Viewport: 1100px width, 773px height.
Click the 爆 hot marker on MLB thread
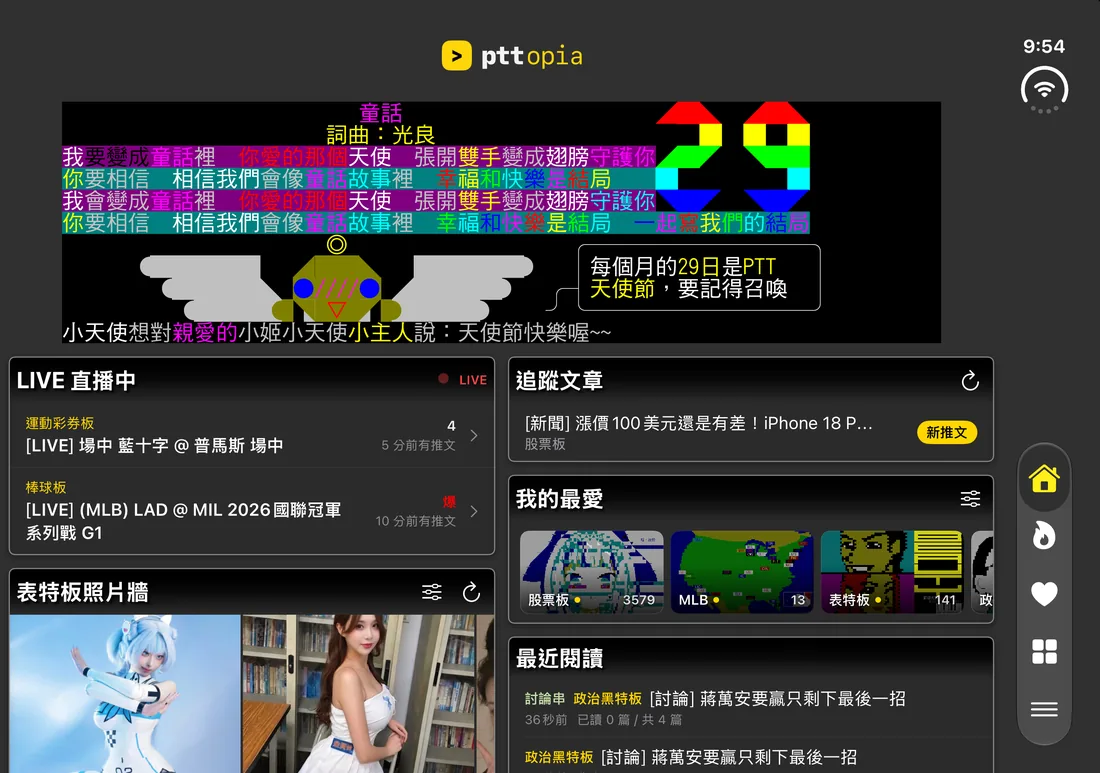tap(449, 502)
